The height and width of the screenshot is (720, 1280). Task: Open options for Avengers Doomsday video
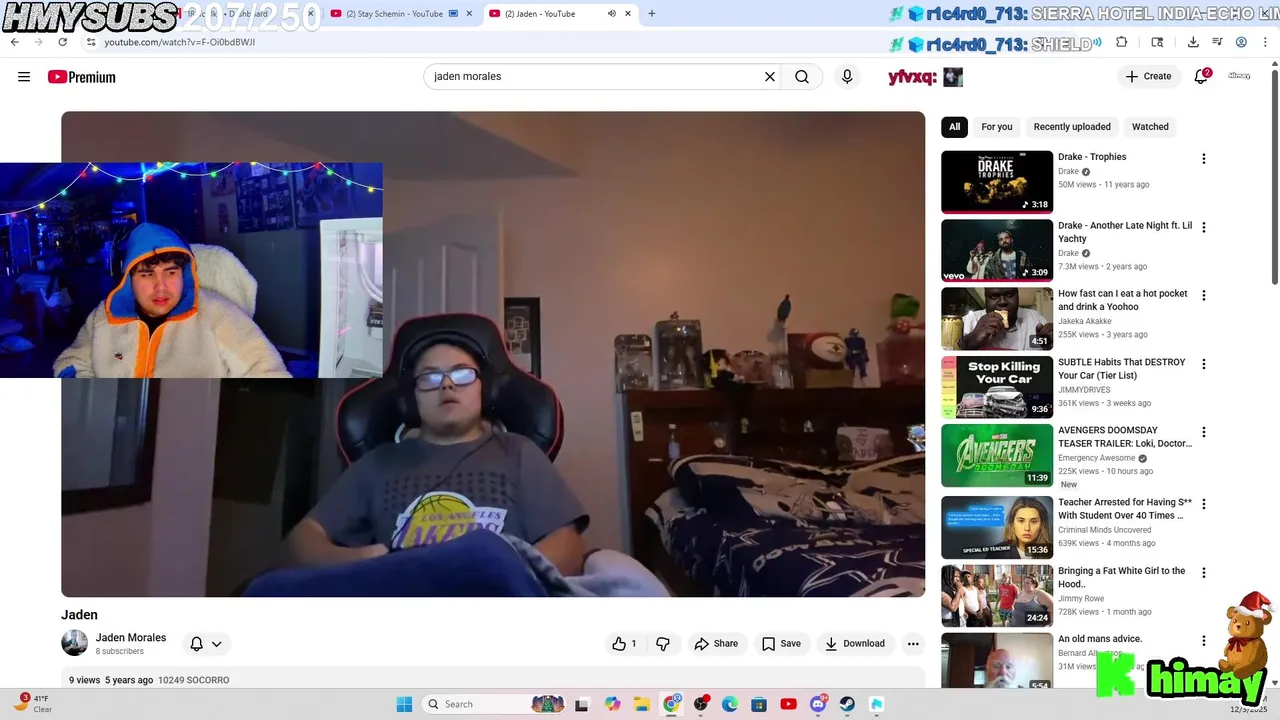pos(1203,432)
